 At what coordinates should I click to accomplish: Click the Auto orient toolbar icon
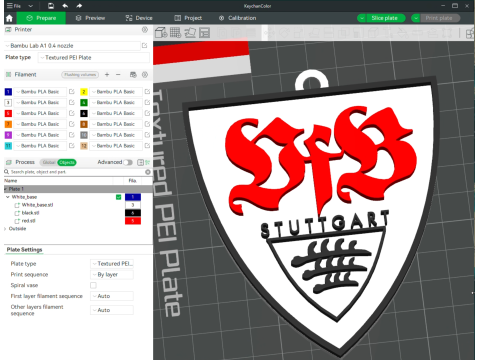tap(190, 33)
